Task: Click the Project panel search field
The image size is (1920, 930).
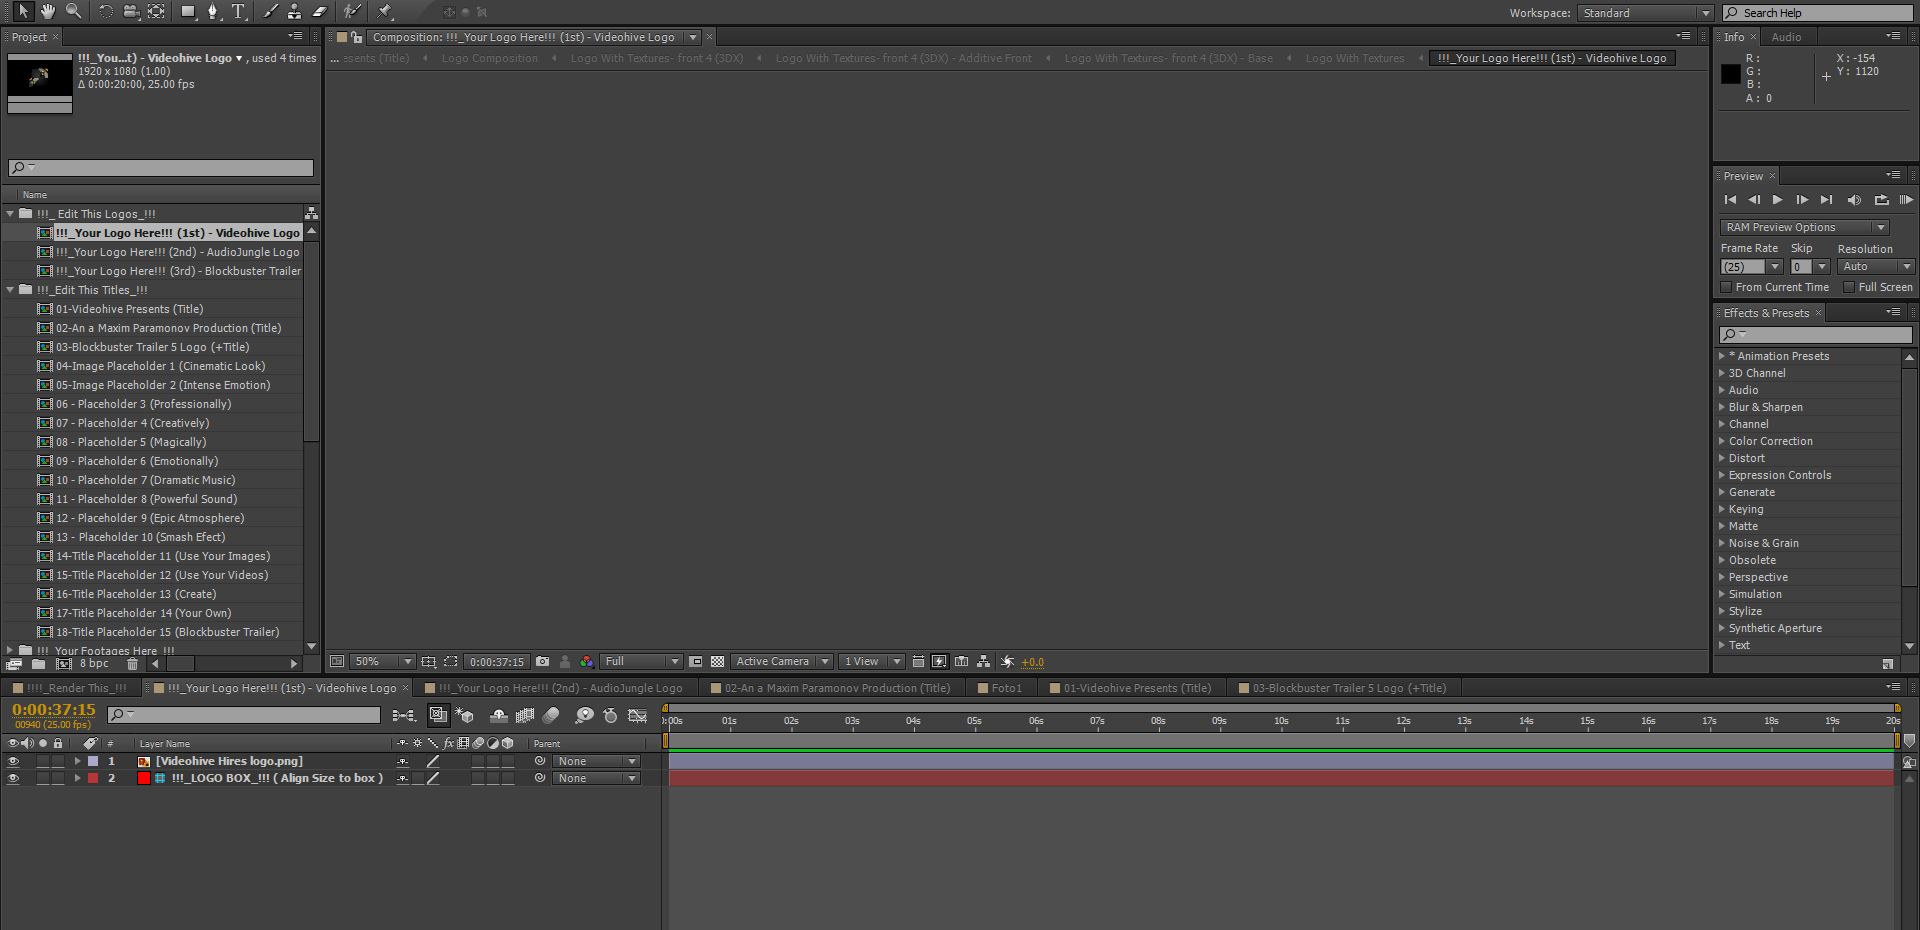Action: [161, 168]
